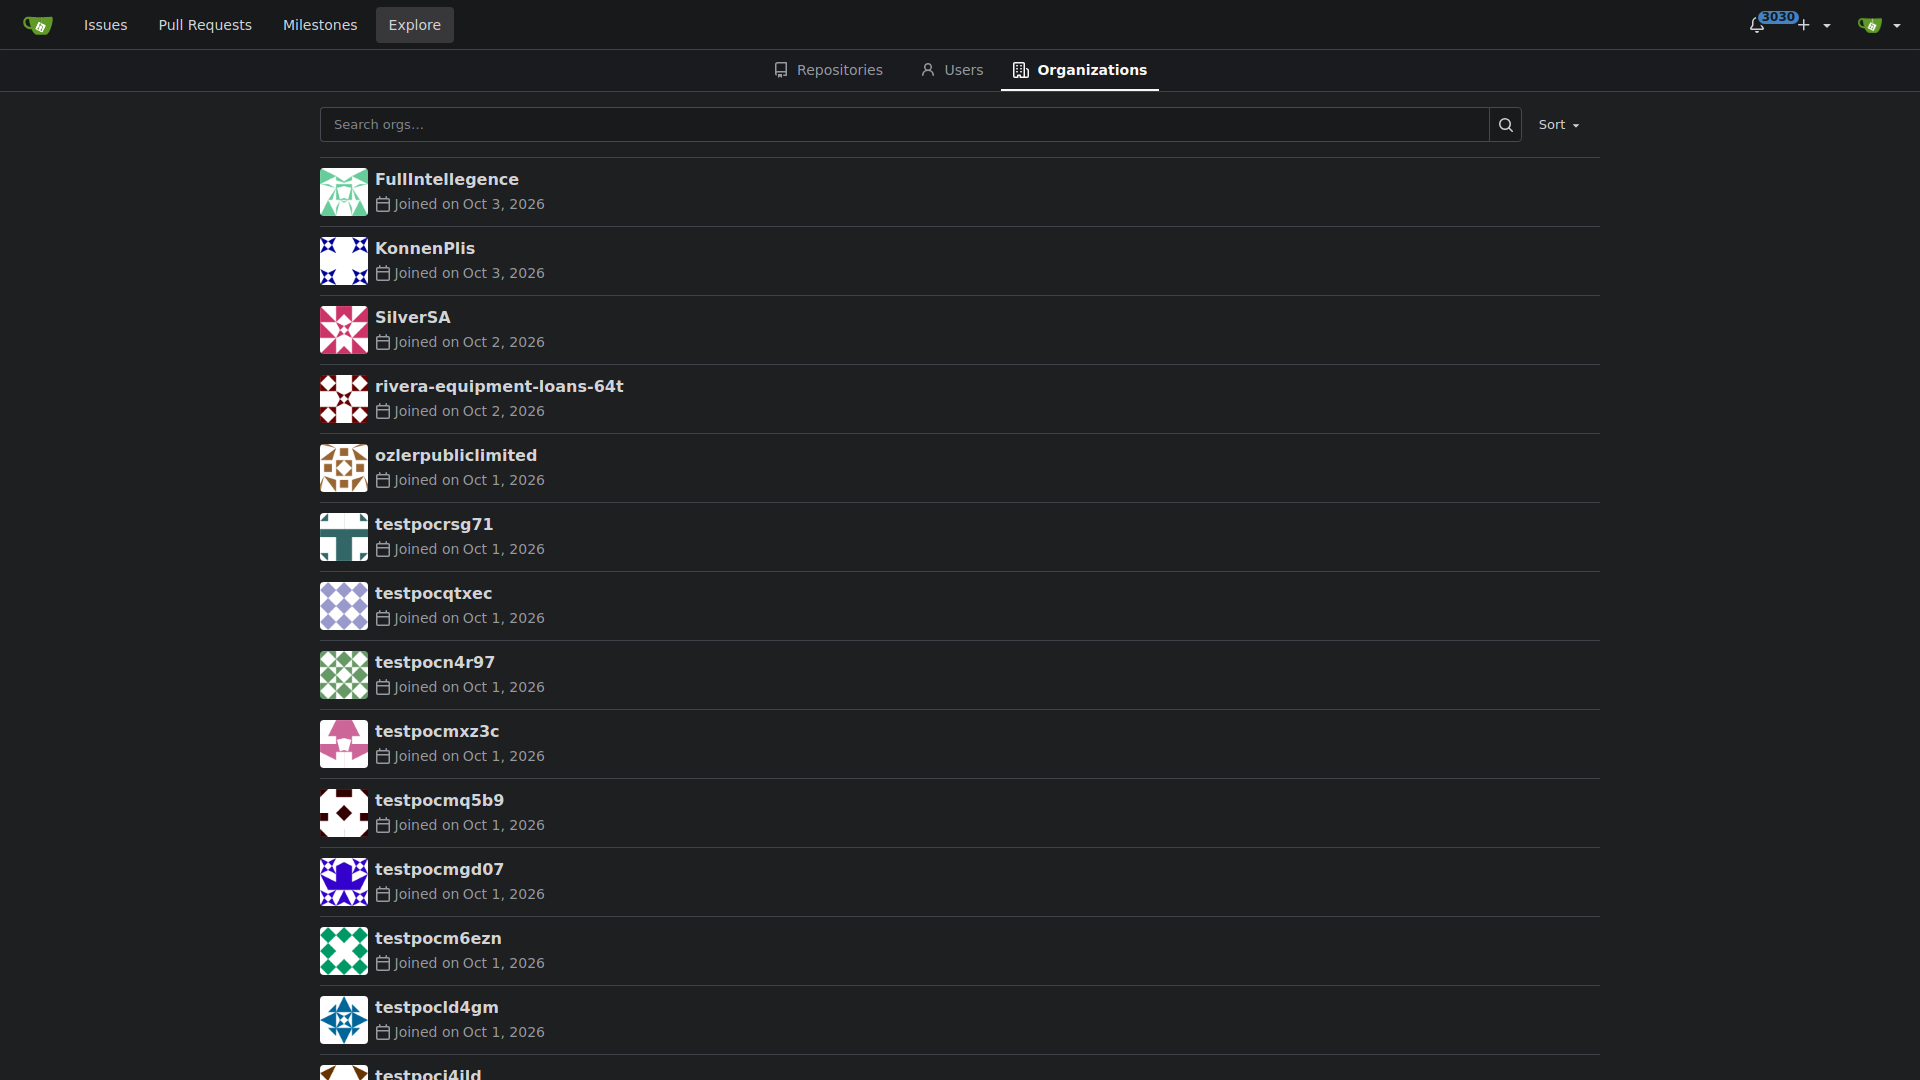Screen dimensions: 1920x1080
Task: Open KonnenPlis organization avatar
Action: [x=344, y=261]
